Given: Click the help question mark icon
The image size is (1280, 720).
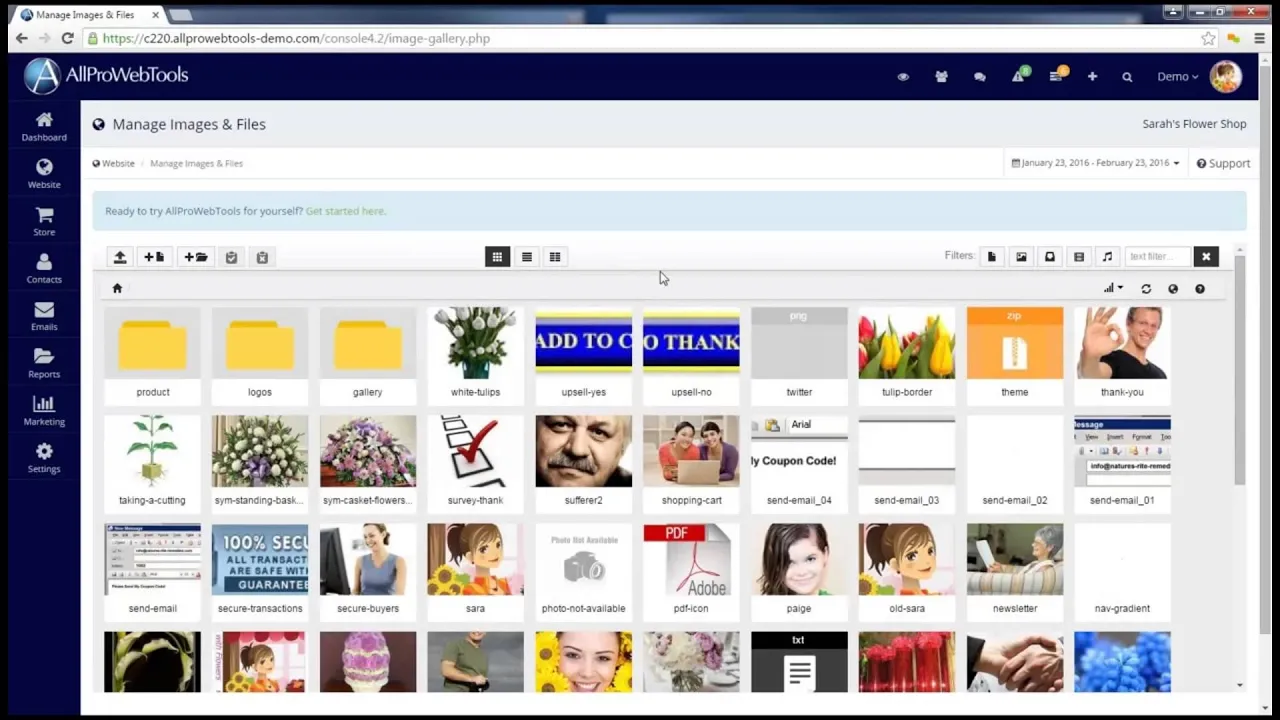Looking at the screenshot, I should pos(1200,289).
